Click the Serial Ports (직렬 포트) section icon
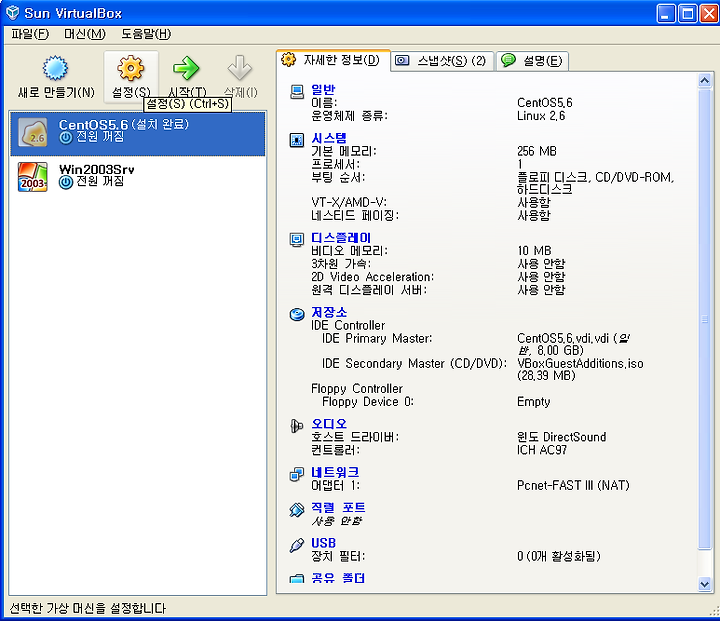 (297, 509)
